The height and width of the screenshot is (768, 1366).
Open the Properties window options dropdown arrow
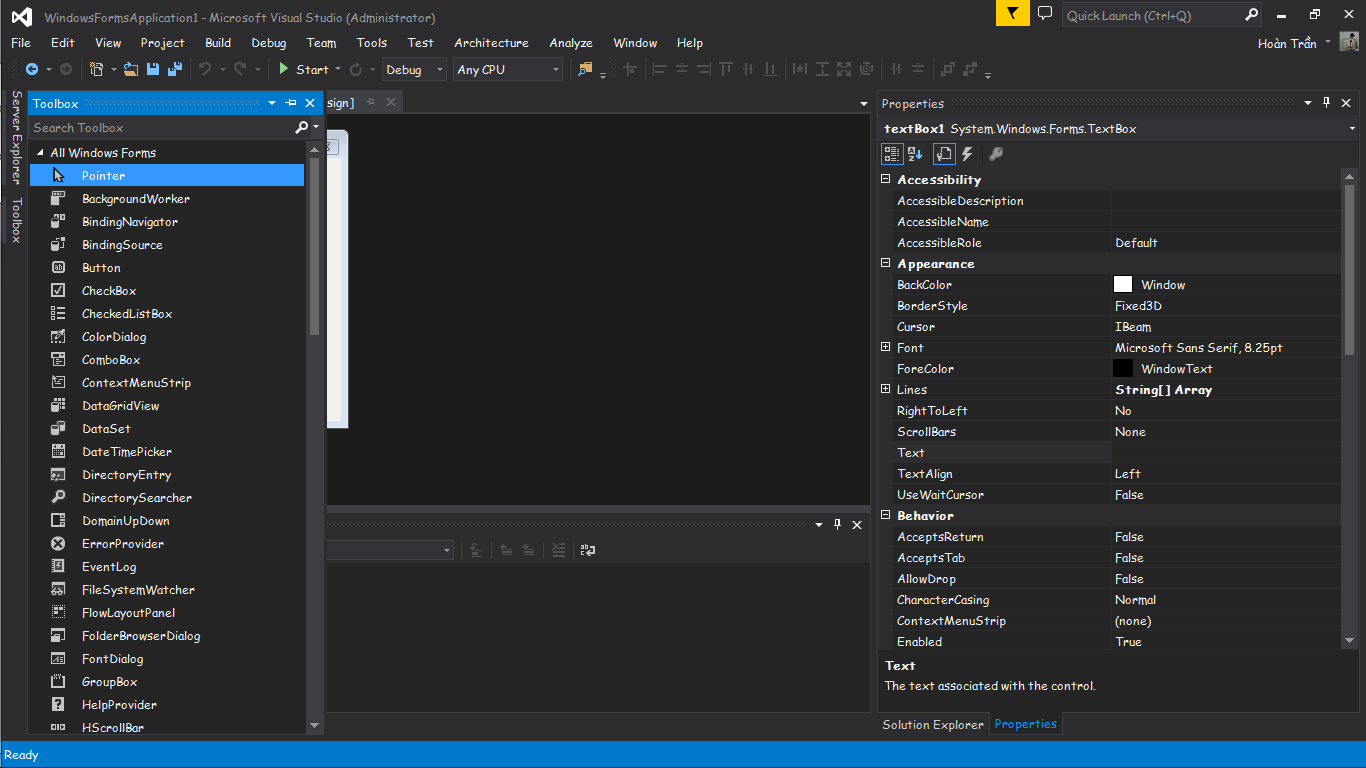pyautogui.click(x=1308, y=103)
